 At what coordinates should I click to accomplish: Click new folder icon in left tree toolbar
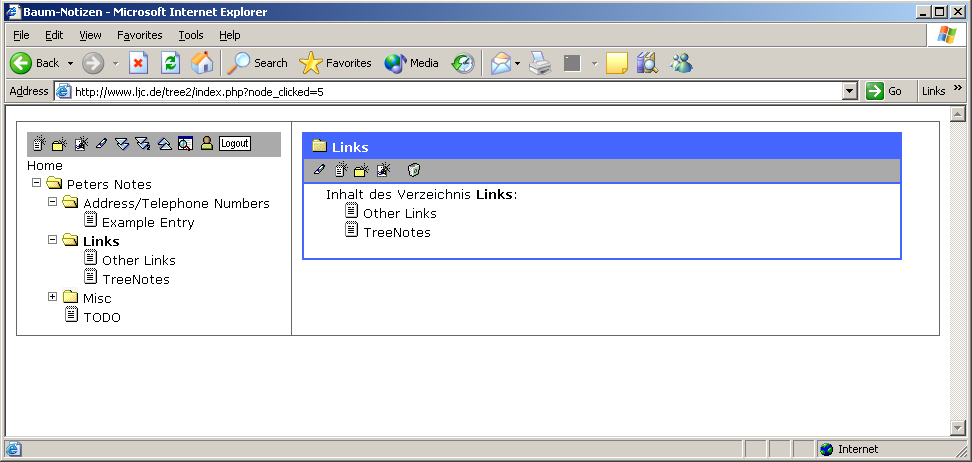pos(60,144)
